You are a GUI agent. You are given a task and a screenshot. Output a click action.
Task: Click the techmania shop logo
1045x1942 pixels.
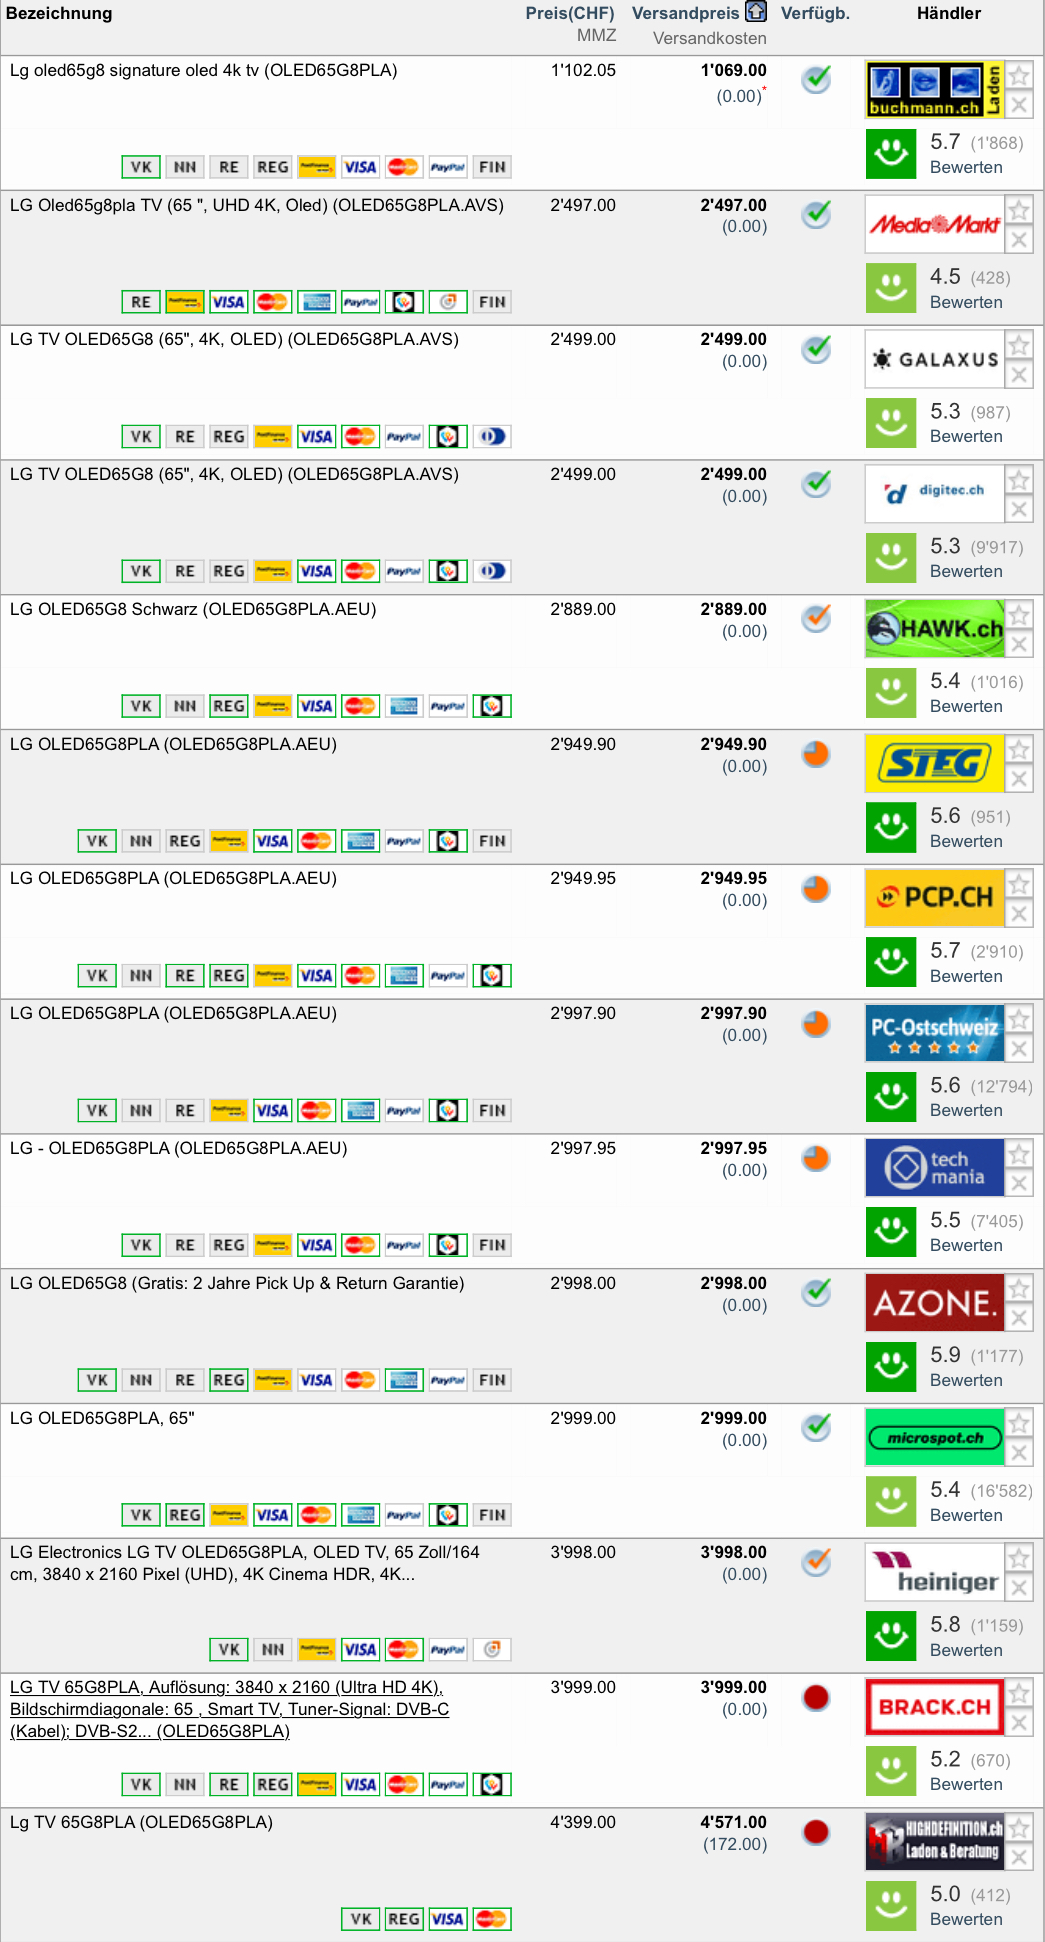[934, 1167]
